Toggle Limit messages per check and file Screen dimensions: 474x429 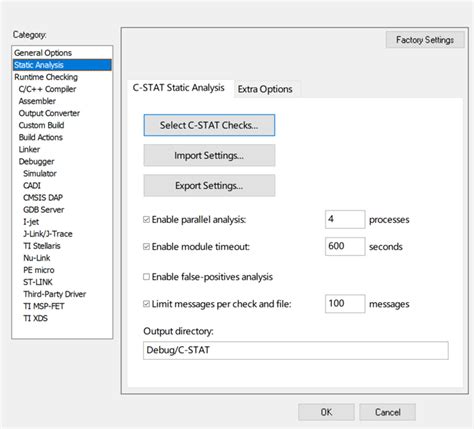tap(146, 304)
